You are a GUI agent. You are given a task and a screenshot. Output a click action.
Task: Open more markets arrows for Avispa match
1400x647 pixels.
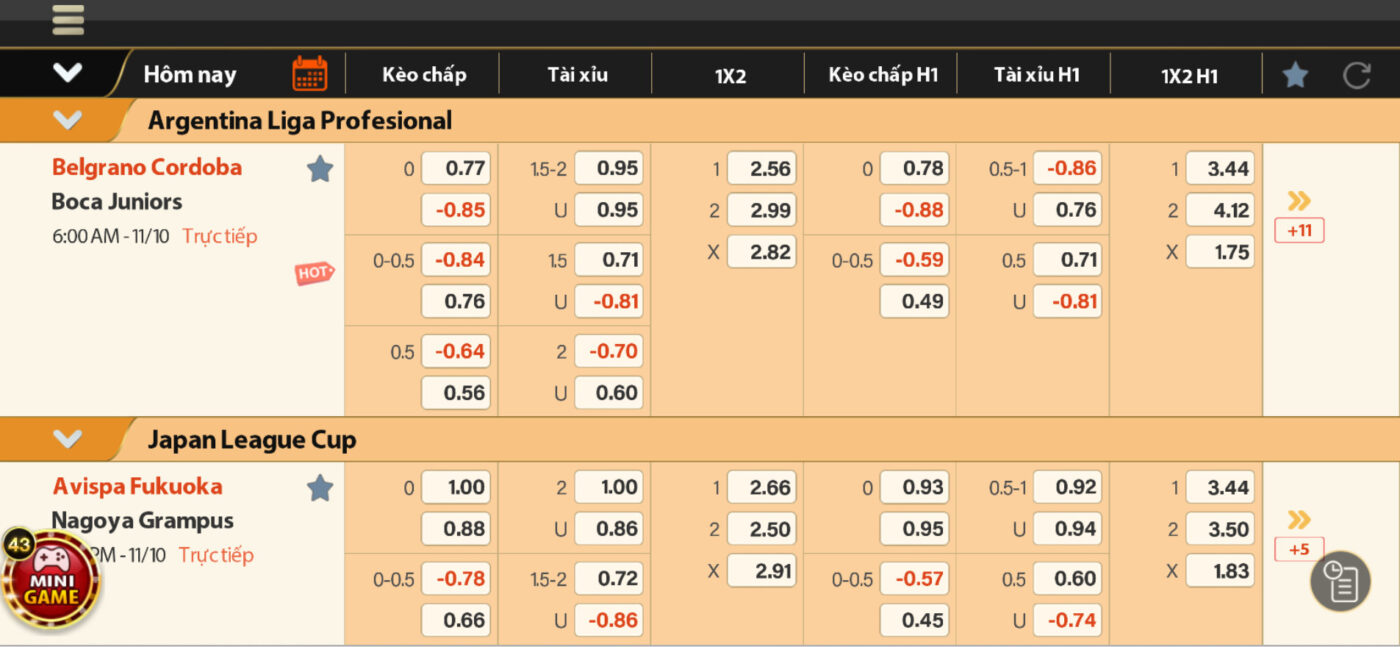point(1299,519)
